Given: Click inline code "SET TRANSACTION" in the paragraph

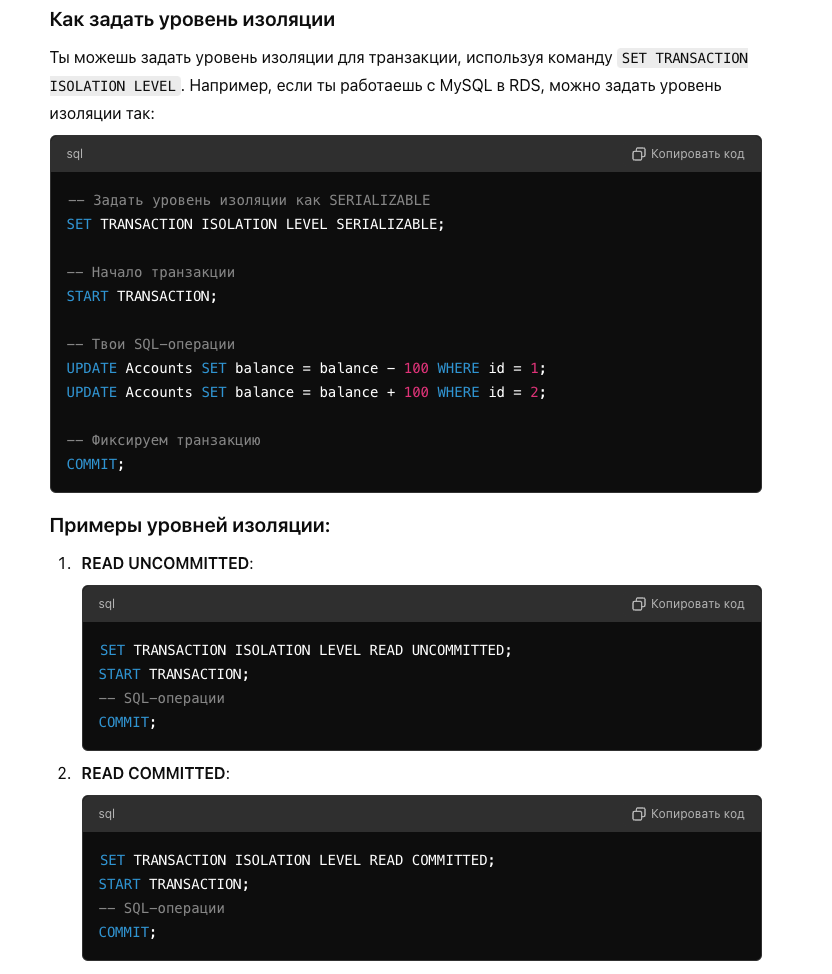Looking at the screenshot, I should tap(684, 58).
